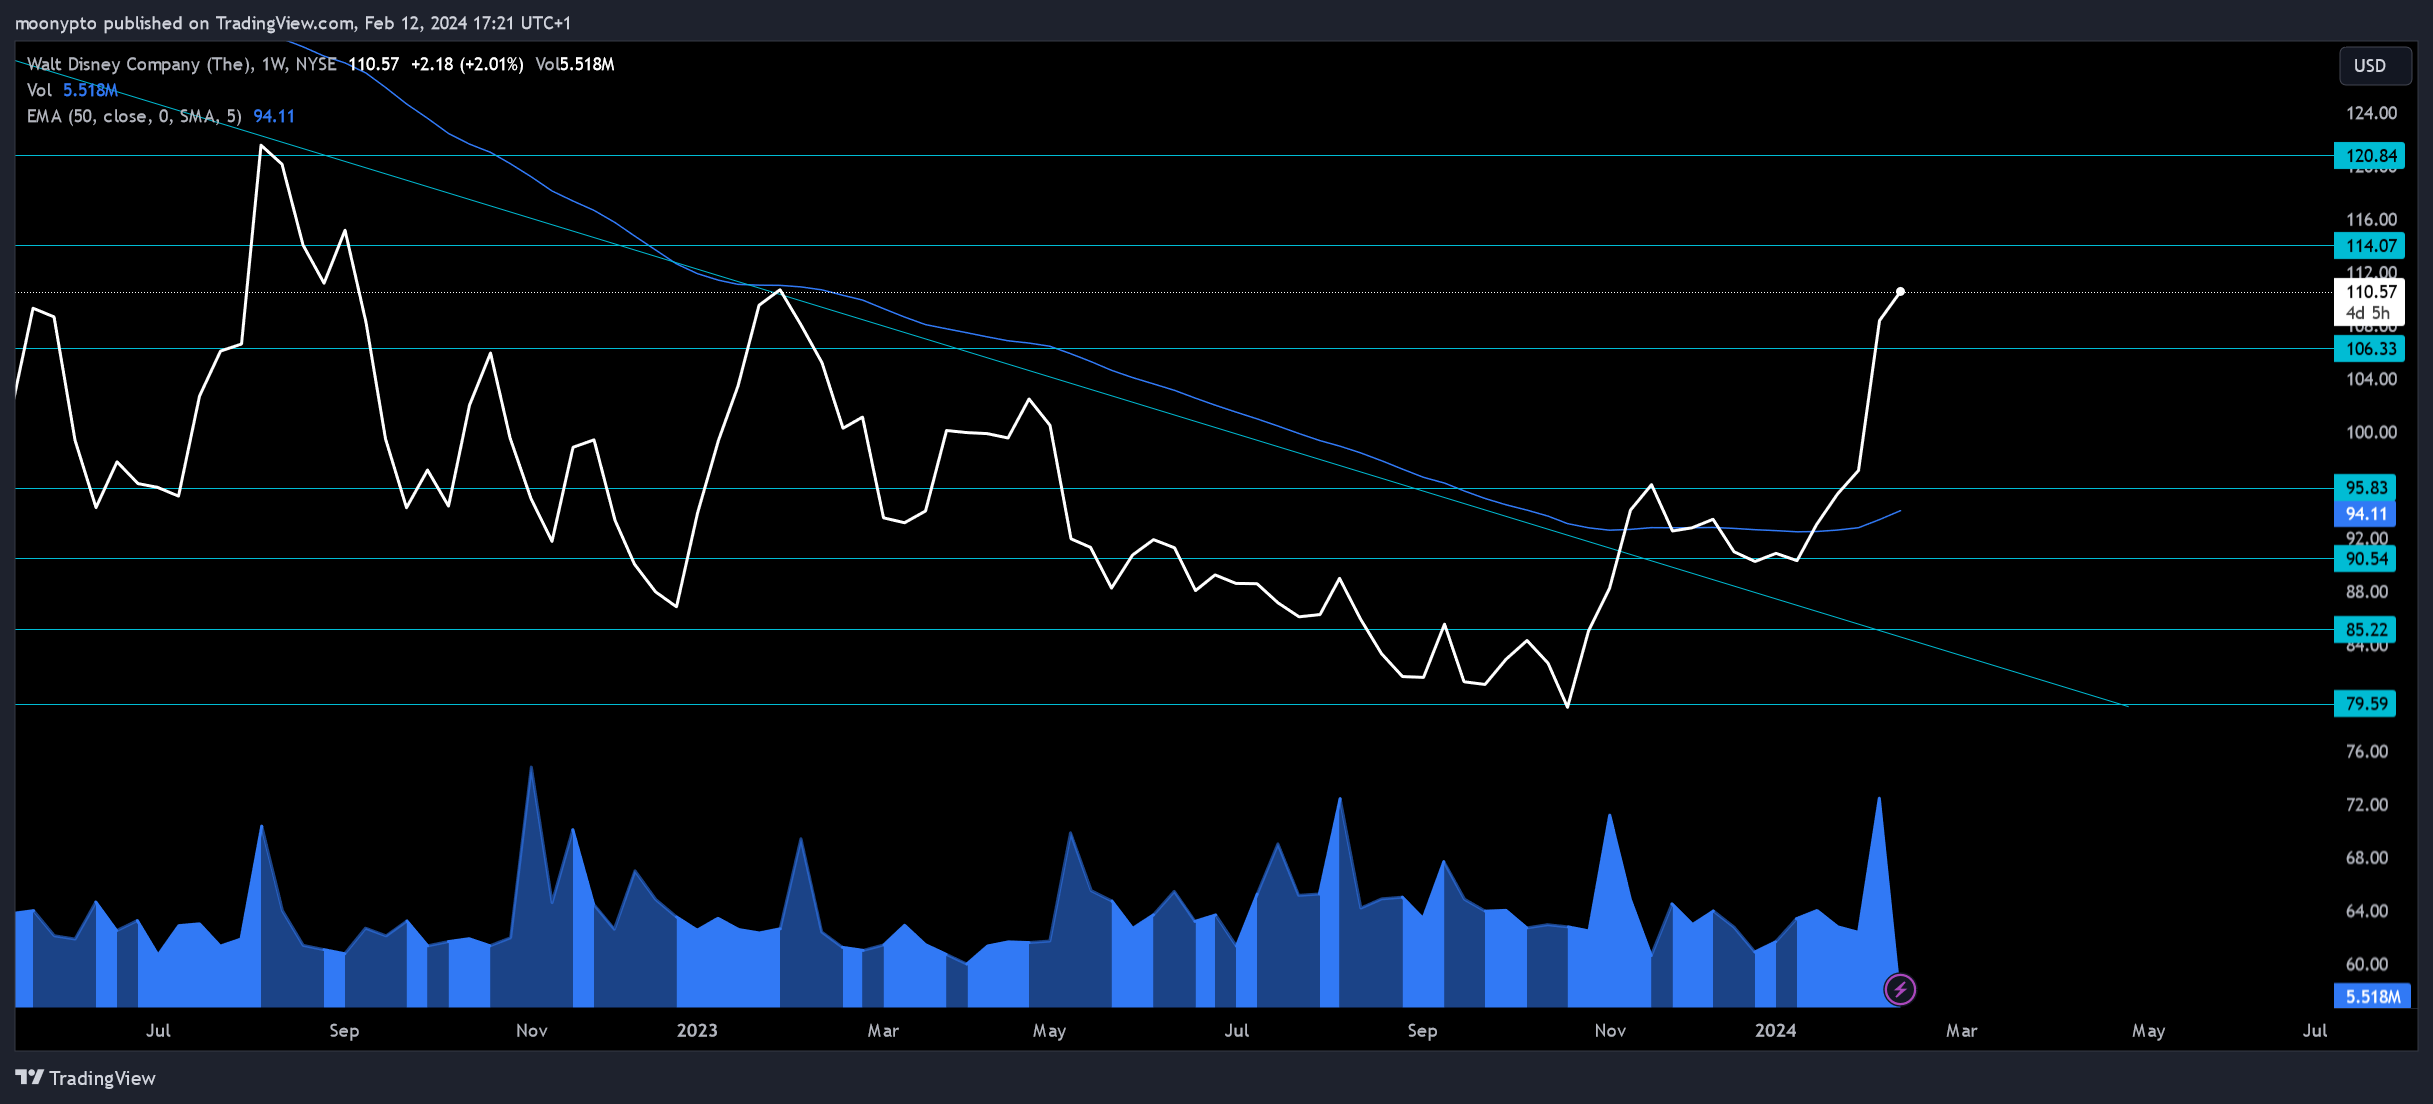Open the USD currency selector
The image size is (2433, 1104).
2374,66
